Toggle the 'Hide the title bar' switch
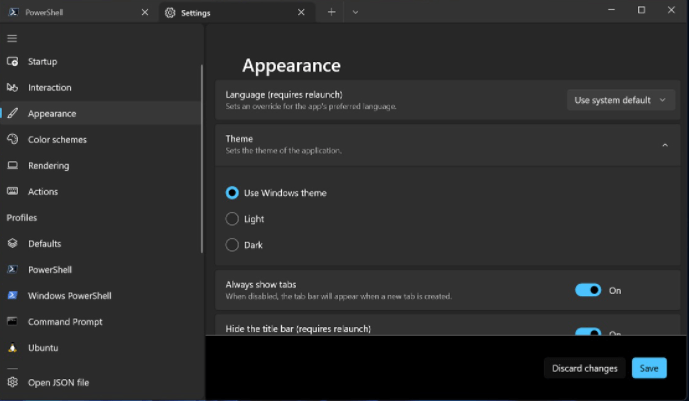 pyautogui.click(x=588, y=331)
